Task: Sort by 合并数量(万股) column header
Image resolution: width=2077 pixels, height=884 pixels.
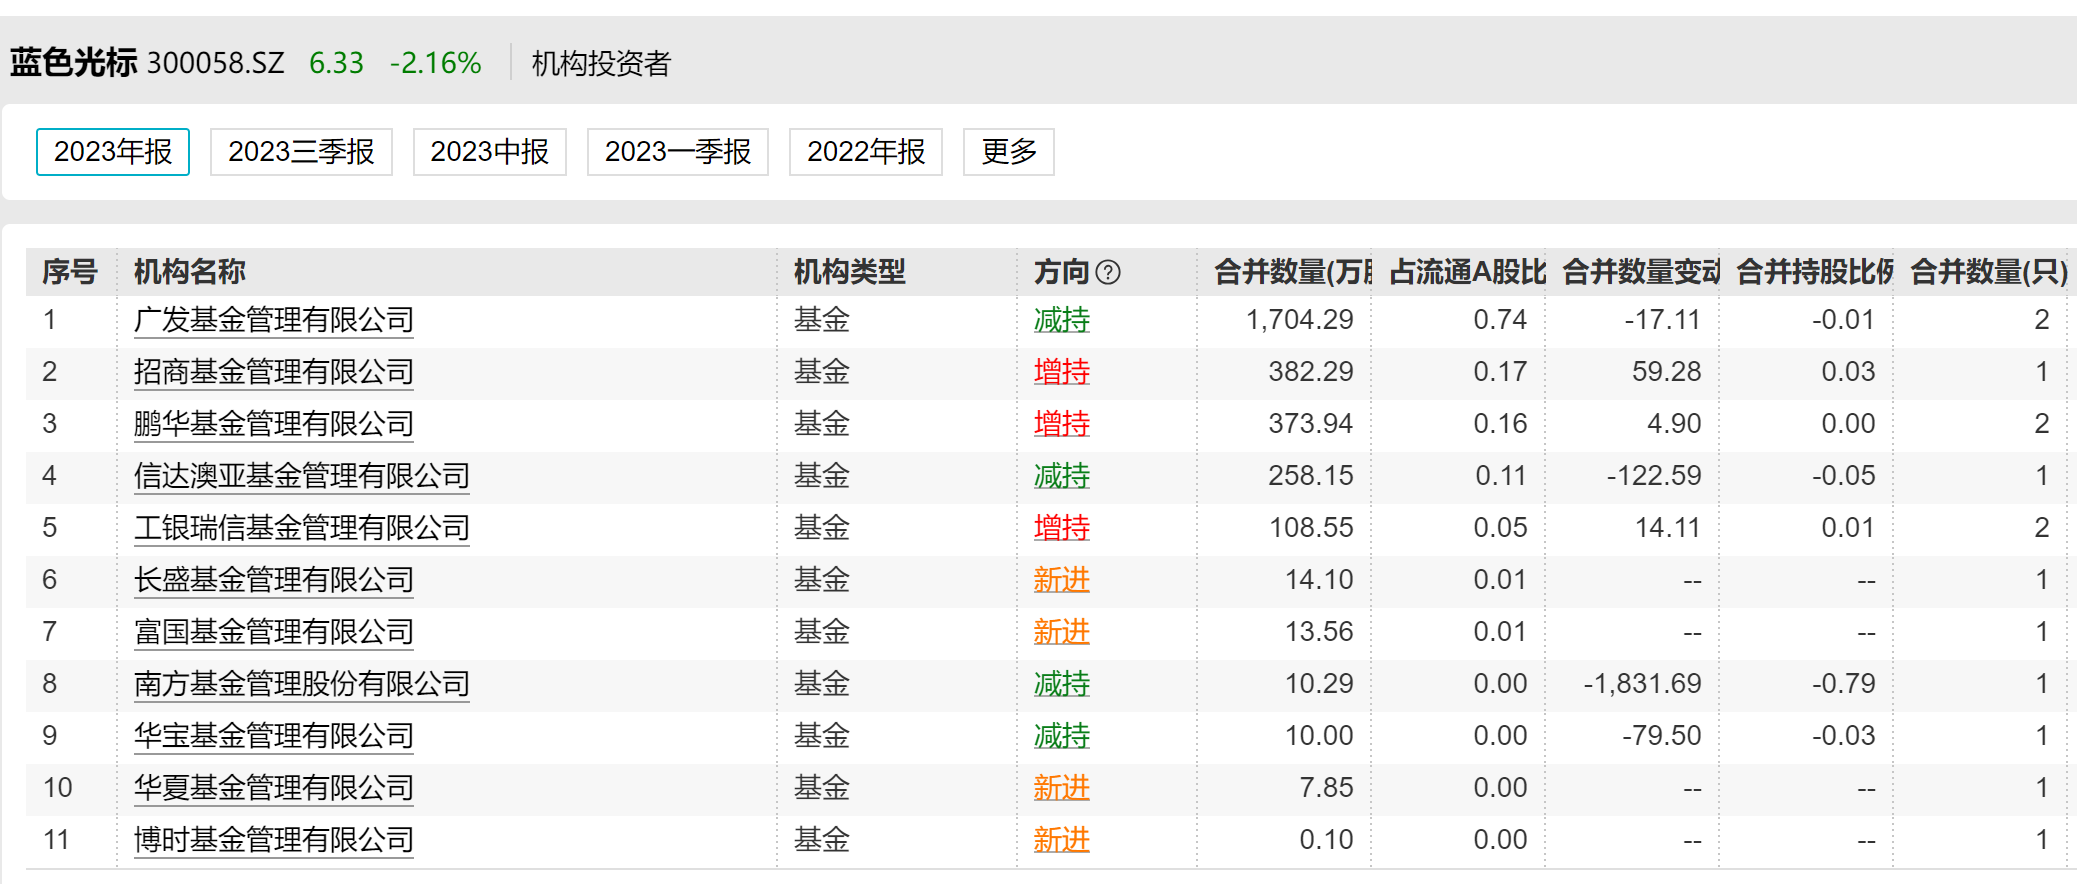Action: pos(1293,272)
